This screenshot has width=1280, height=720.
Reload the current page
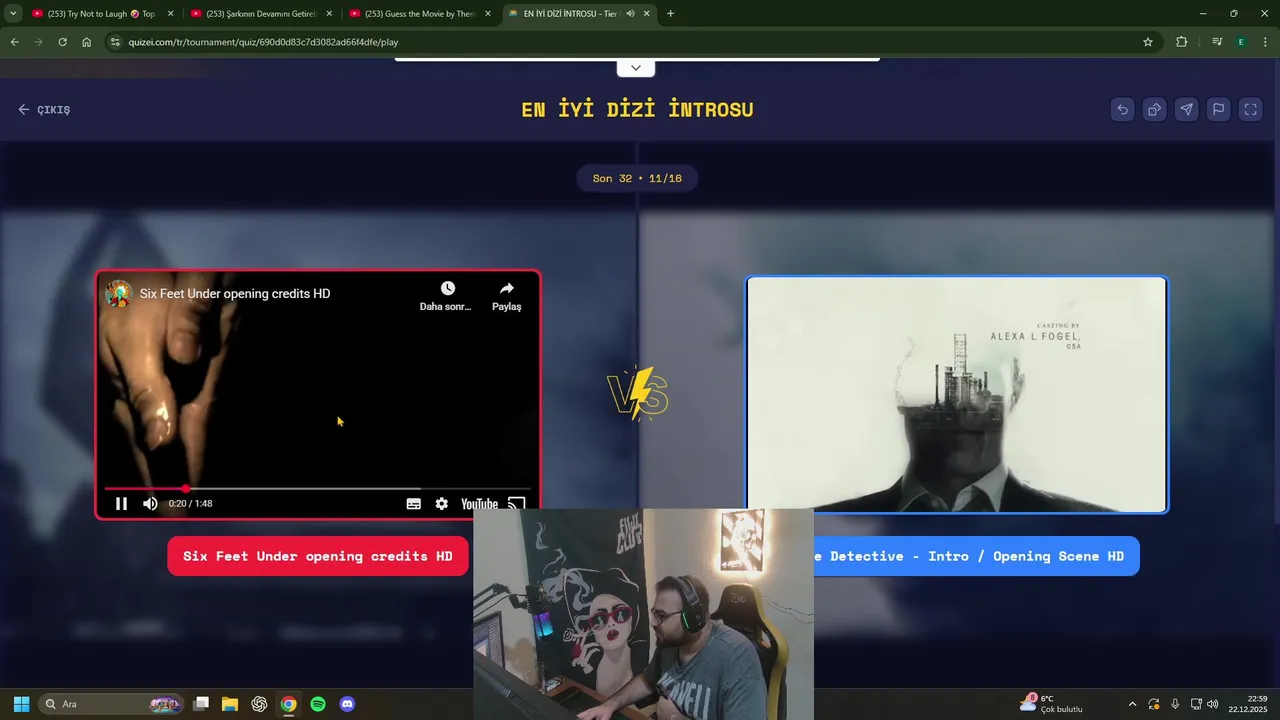62,42
